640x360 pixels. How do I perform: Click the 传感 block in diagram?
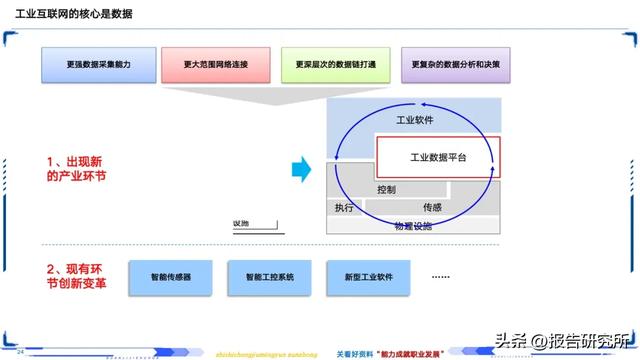pyautogui.click(x=432, y=207)
